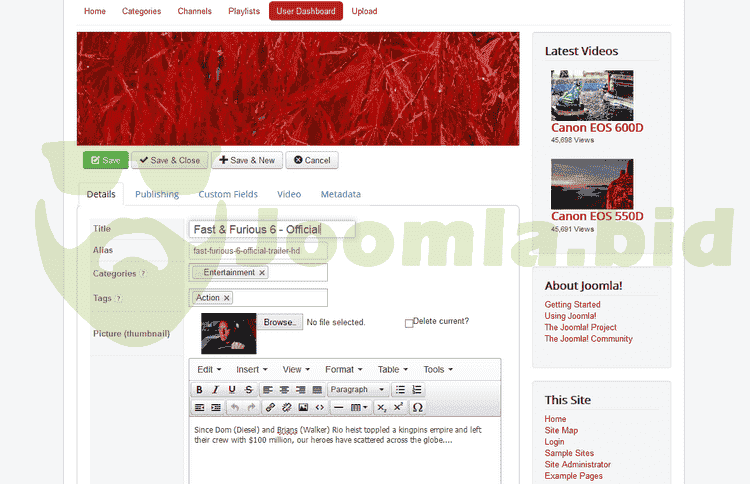The width and height of the screenshot is (750, 484).
Task: Toggle bold formatting in the editor
Action: pyautogui.click(x=200, y=390)
